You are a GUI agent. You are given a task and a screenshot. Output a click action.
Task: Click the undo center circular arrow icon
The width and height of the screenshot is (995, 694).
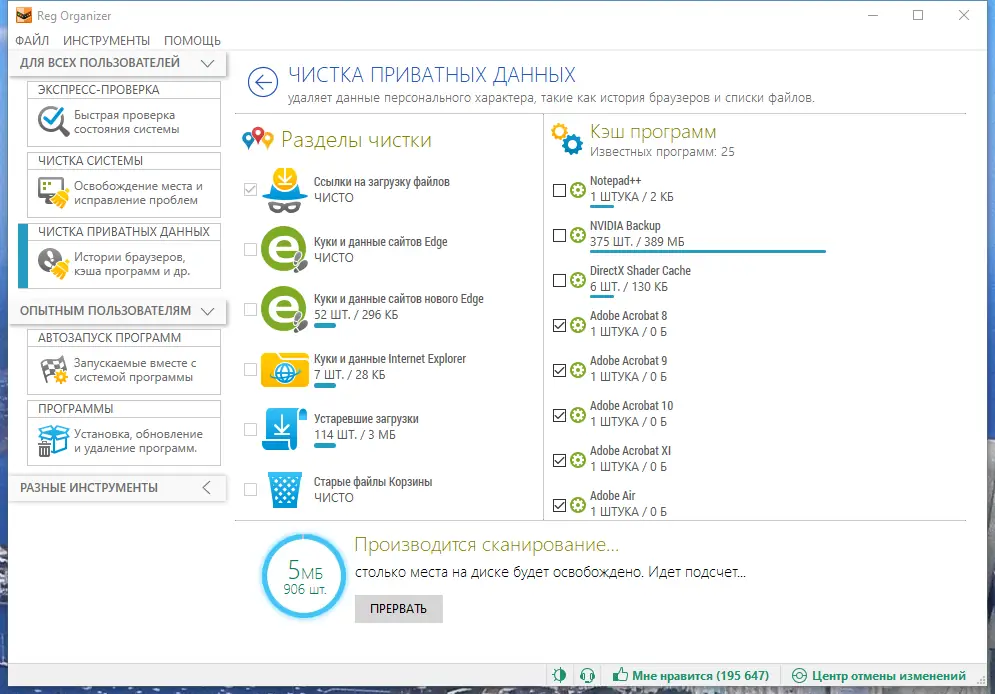tap(799, 676)
